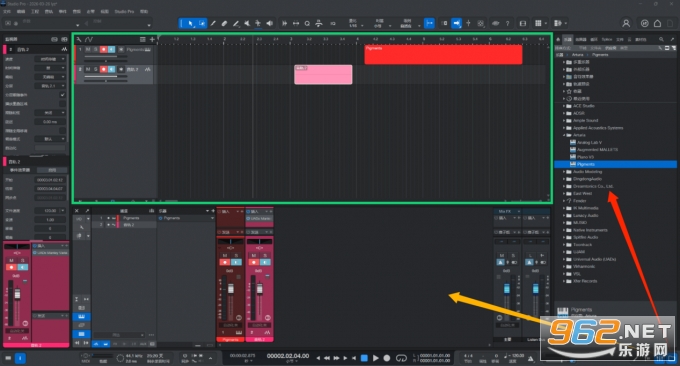The image size is (680, 366).
Task: Open the Splice tab in browser
Action: click(607, 39)
